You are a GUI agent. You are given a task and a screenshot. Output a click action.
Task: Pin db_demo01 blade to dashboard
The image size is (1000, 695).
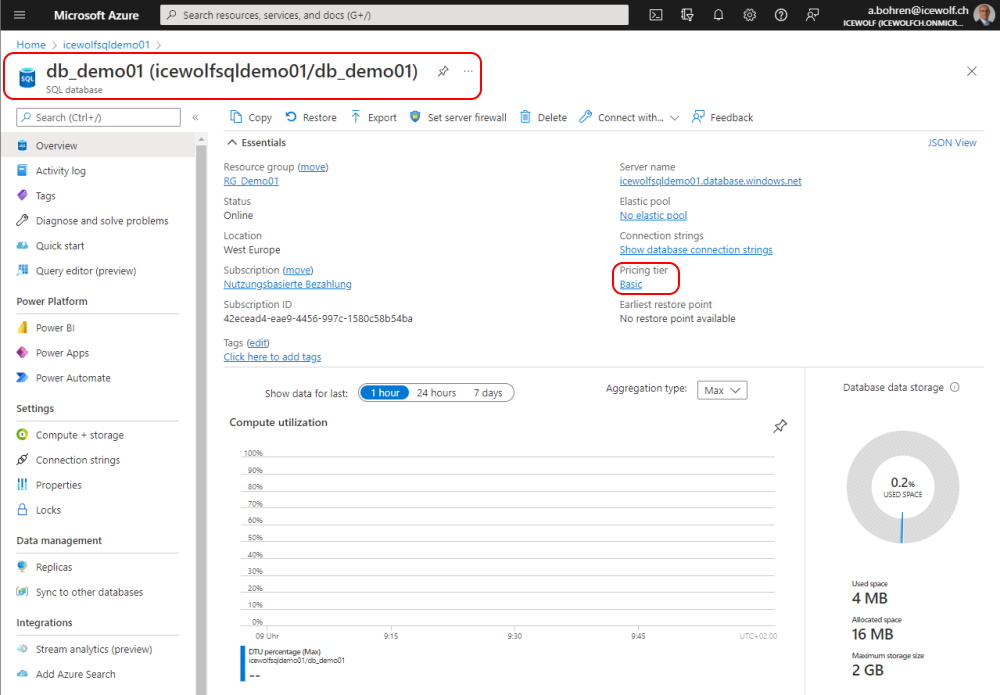point(443,71)
